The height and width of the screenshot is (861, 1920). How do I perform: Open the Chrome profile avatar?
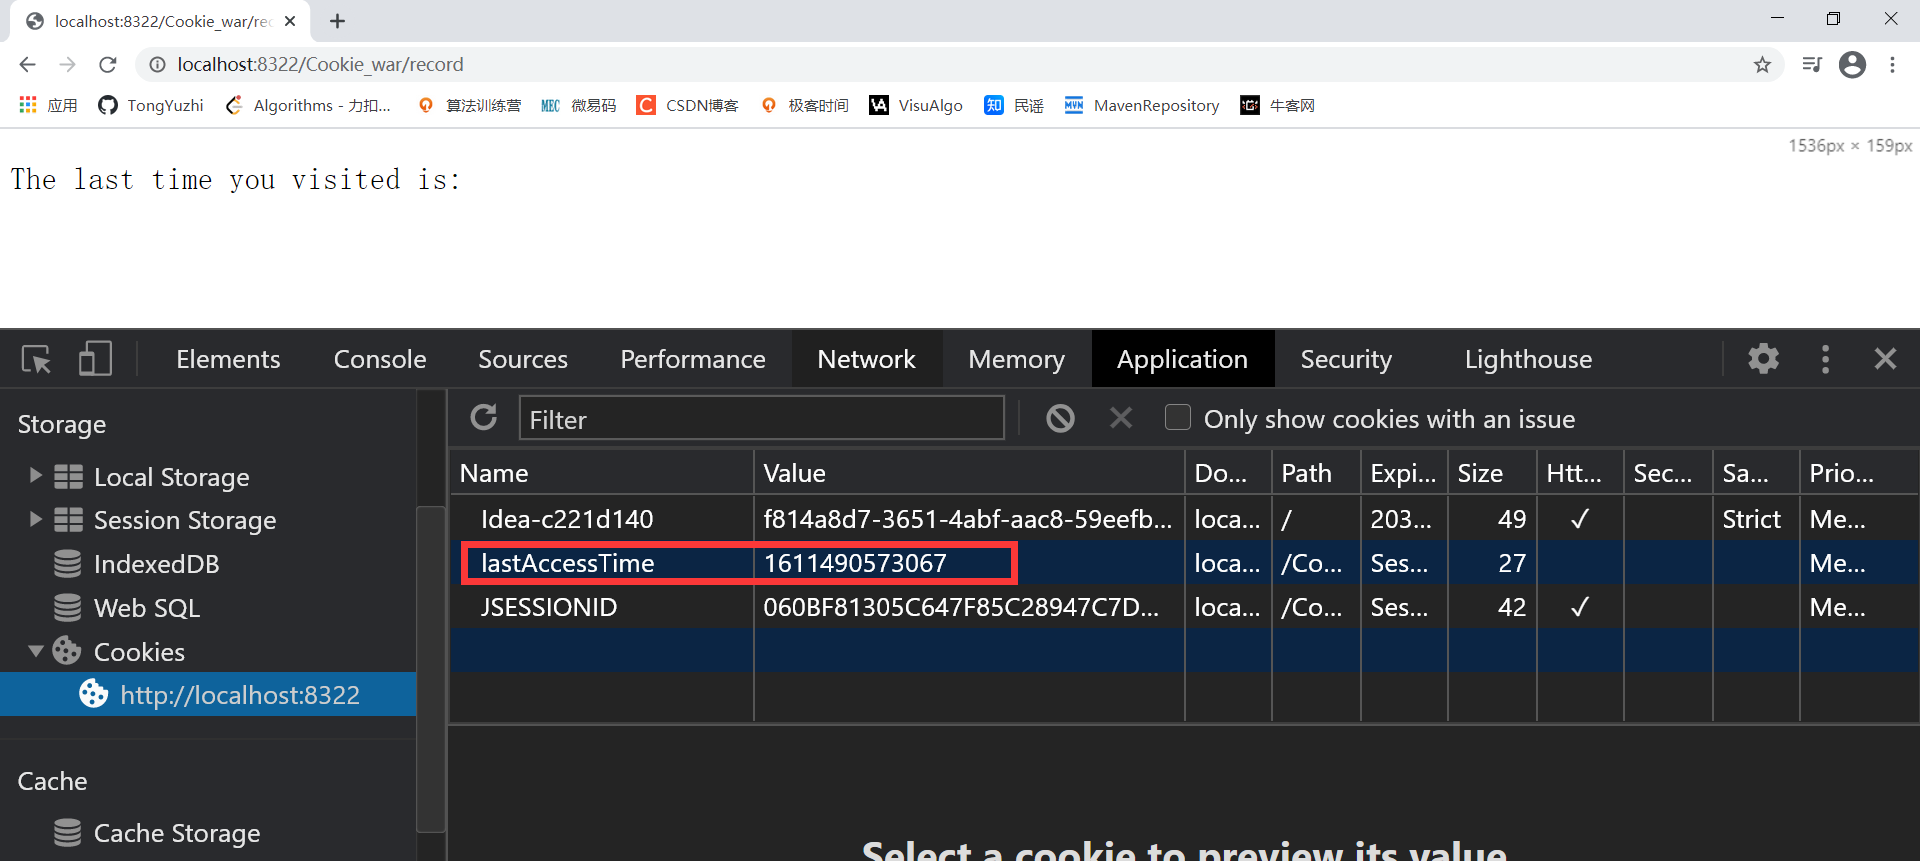pos(1852,65)
